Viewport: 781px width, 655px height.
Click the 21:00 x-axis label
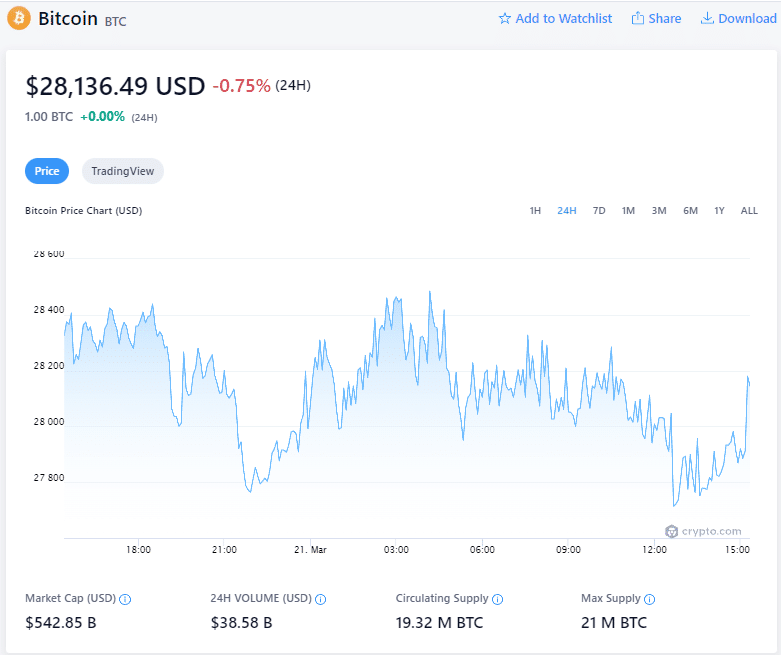pos(224,549)
